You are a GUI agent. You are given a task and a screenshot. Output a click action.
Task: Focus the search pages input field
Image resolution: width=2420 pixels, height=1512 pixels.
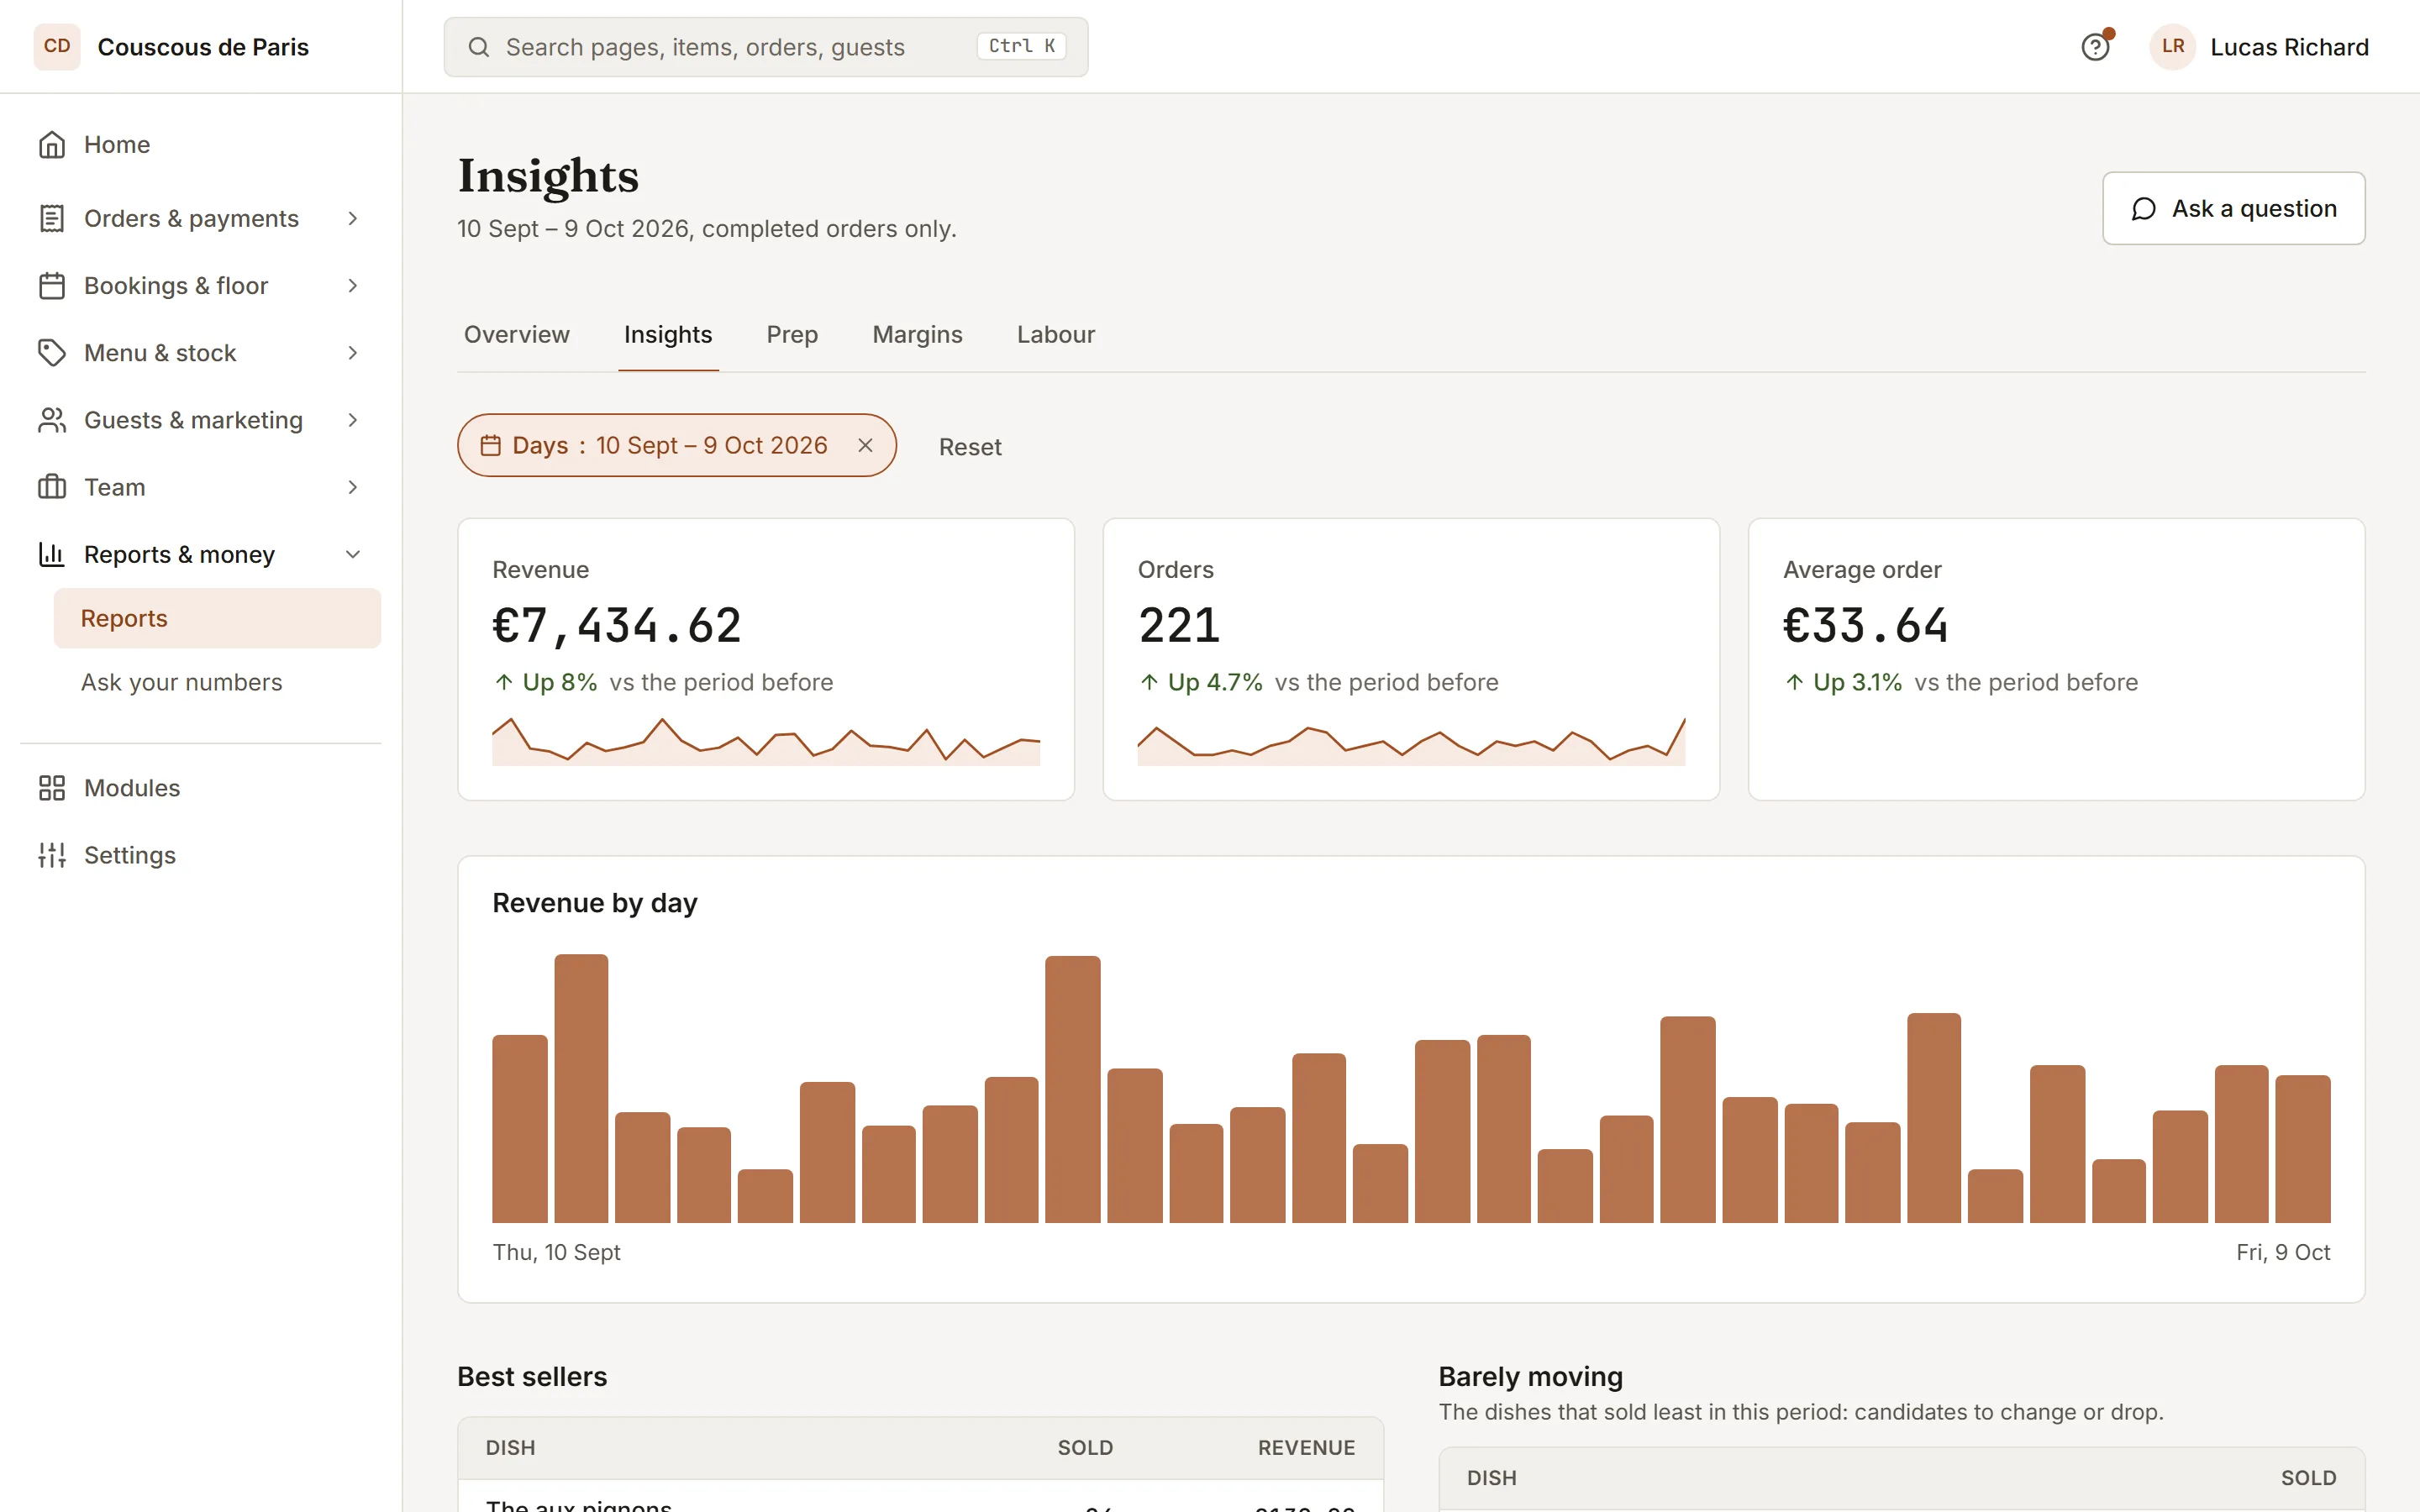tap(766, 47)
